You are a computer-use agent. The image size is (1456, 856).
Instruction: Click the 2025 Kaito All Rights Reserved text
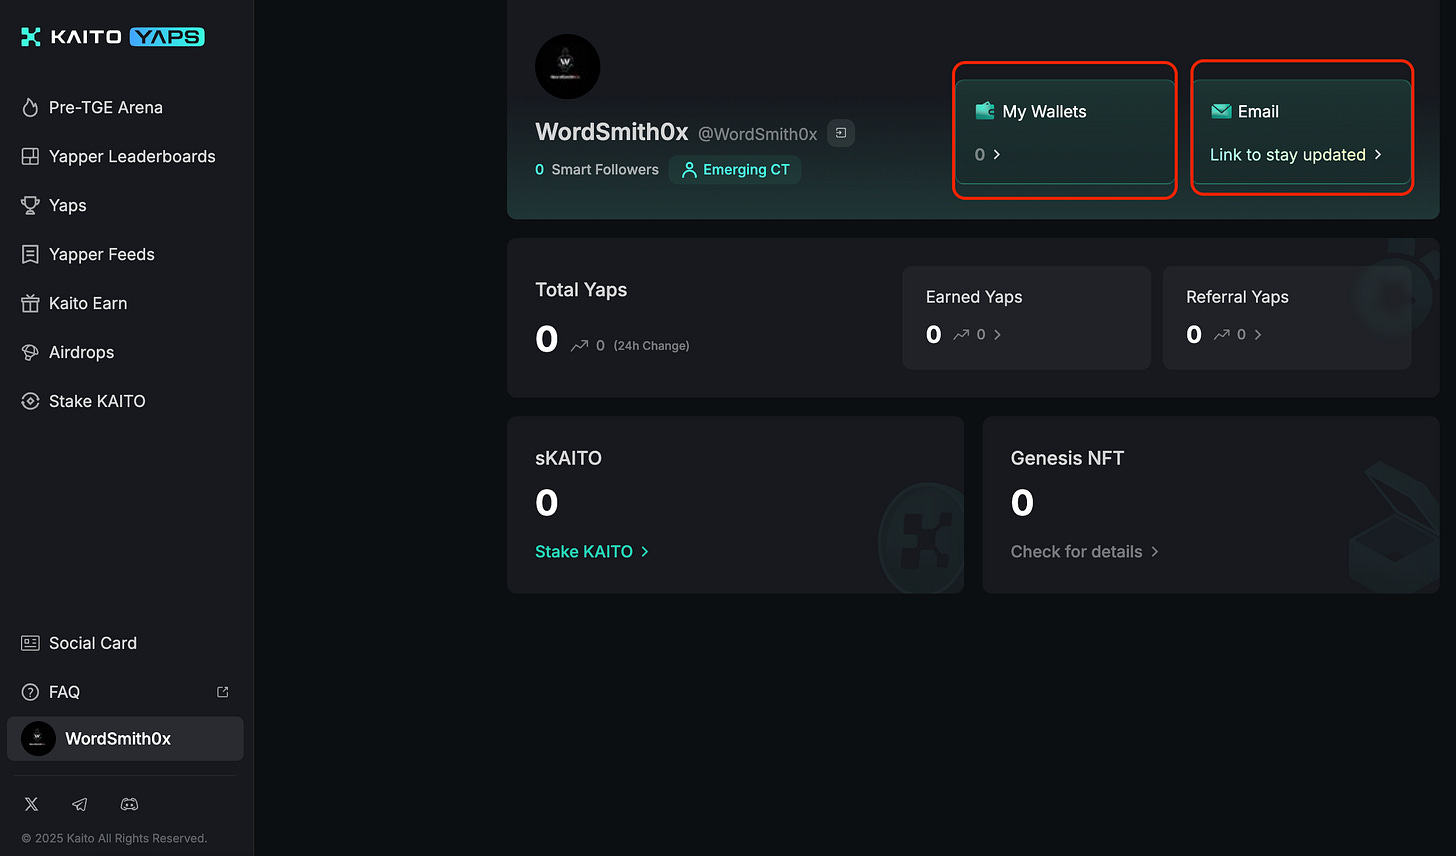pos(114,838)
